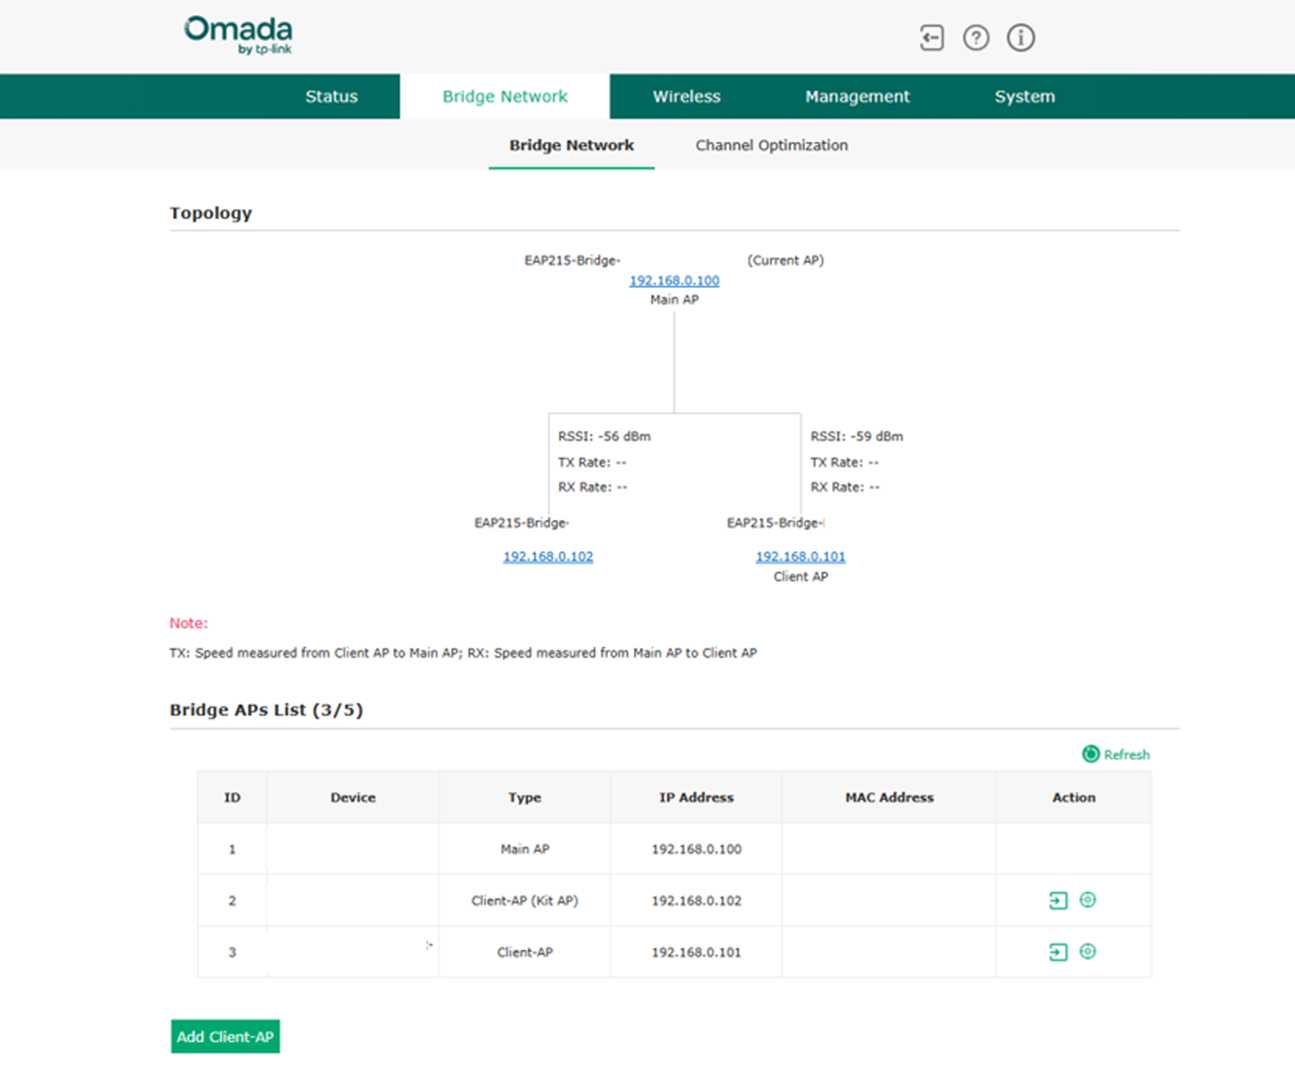Click the locate target icon for 192.168.0.101 row
The image size is (1295, 1075).
[1088, 951]
